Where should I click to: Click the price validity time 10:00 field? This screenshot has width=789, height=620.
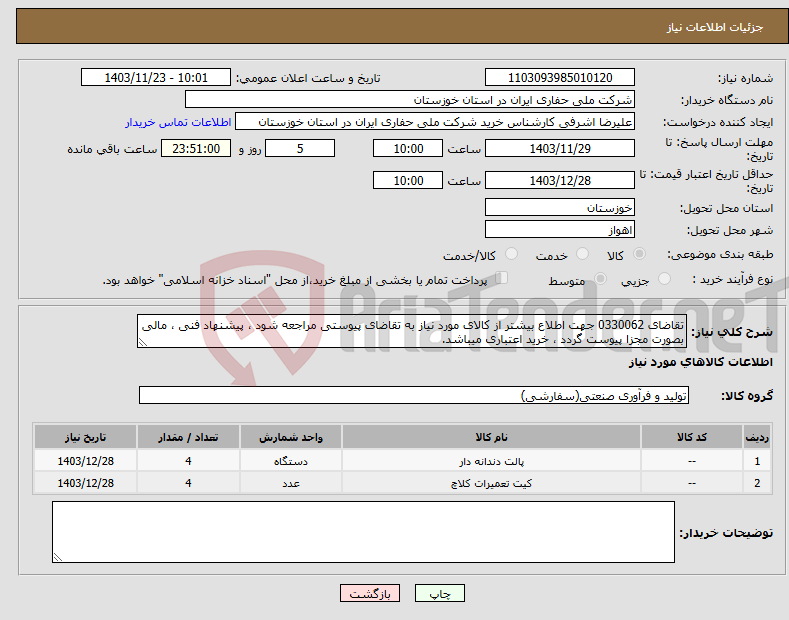408,180
